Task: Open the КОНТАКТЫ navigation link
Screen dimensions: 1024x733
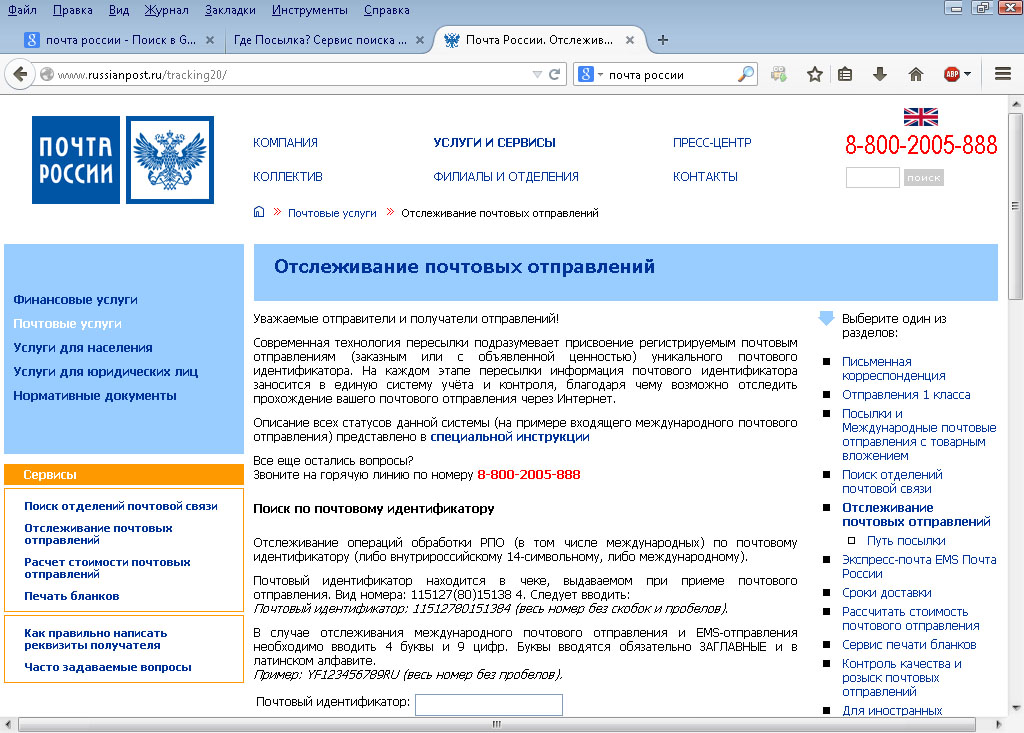Action: tap(705, 176)
